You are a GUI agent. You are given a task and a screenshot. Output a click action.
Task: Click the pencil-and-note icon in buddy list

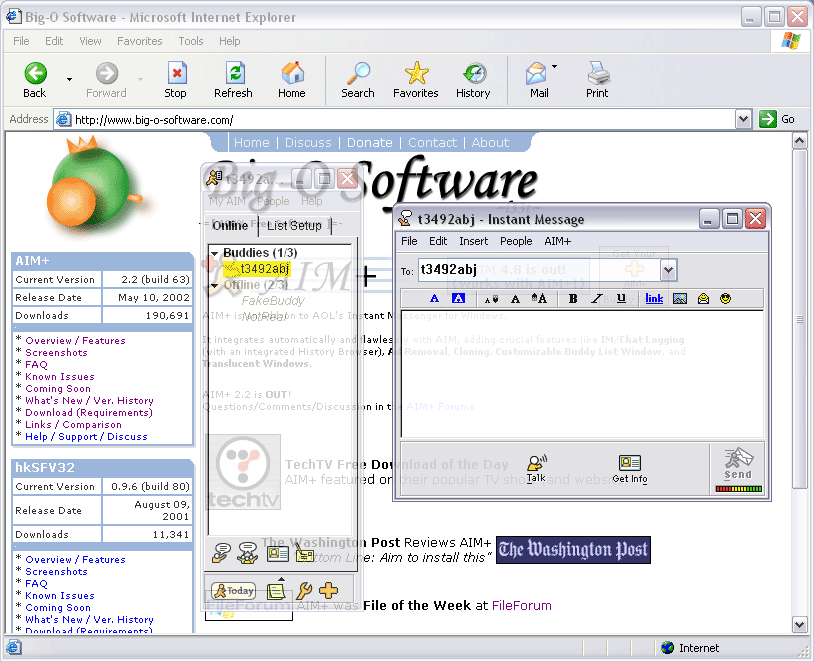[305, 553]
